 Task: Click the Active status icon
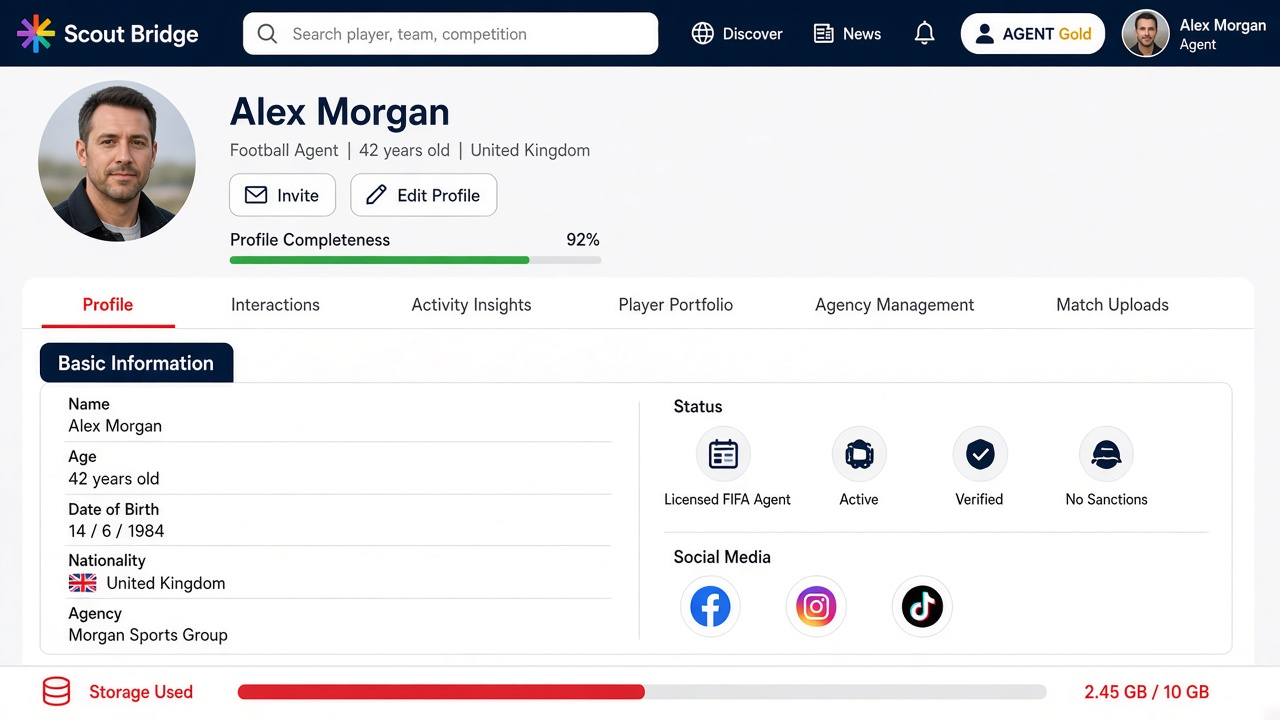pos(859,454)
